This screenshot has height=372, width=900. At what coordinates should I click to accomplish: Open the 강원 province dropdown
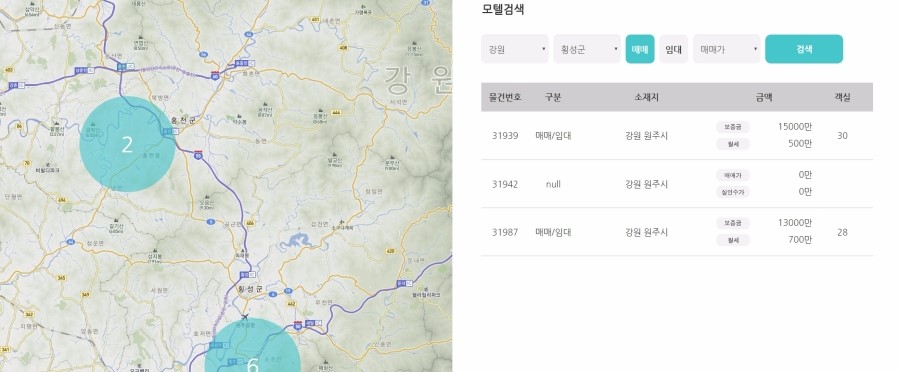click(515, 49)
